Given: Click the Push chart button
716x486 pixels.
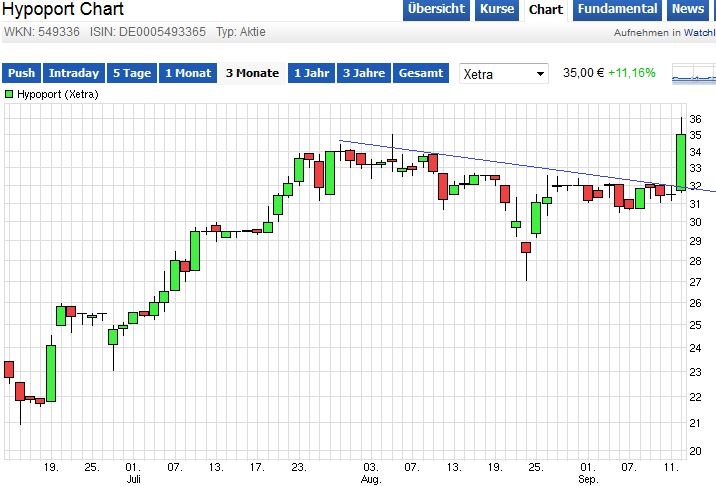Looking at the screenshot, I should [x=21, y=73].
